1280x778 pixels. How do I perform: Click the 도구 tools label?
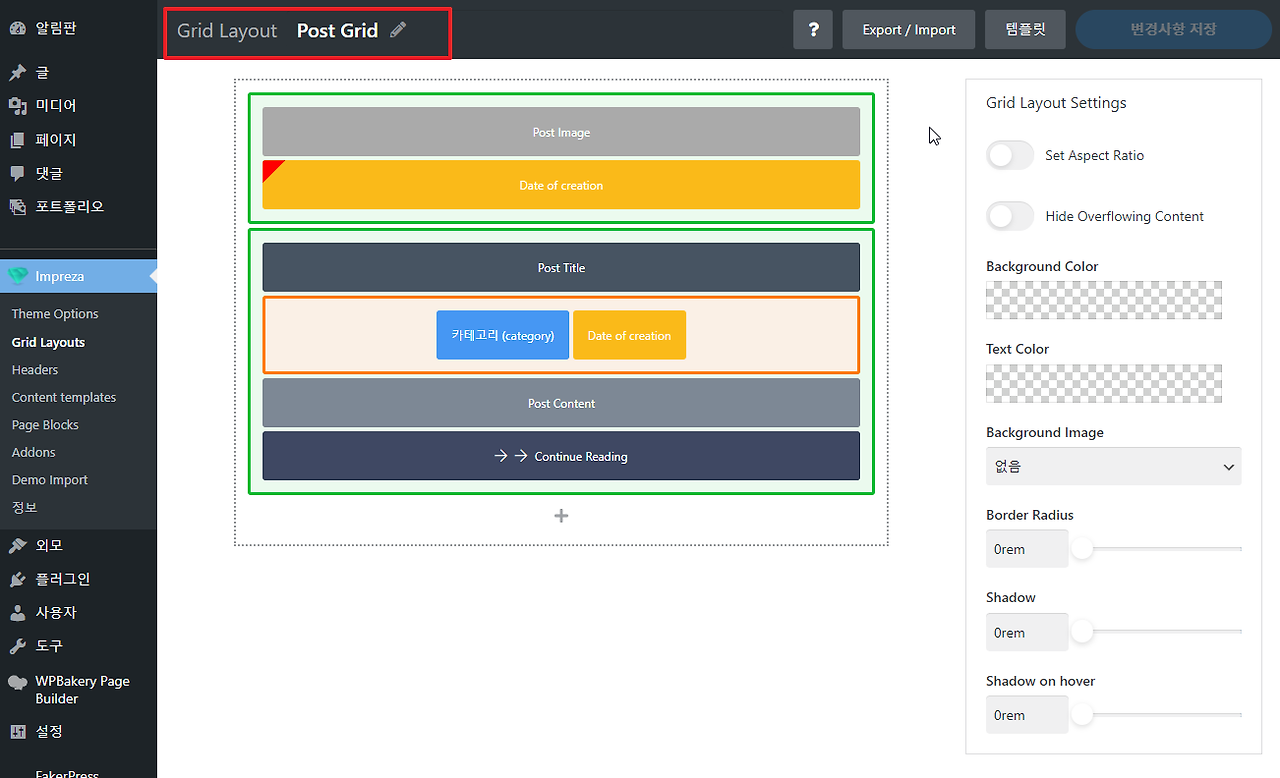(49, 646)
